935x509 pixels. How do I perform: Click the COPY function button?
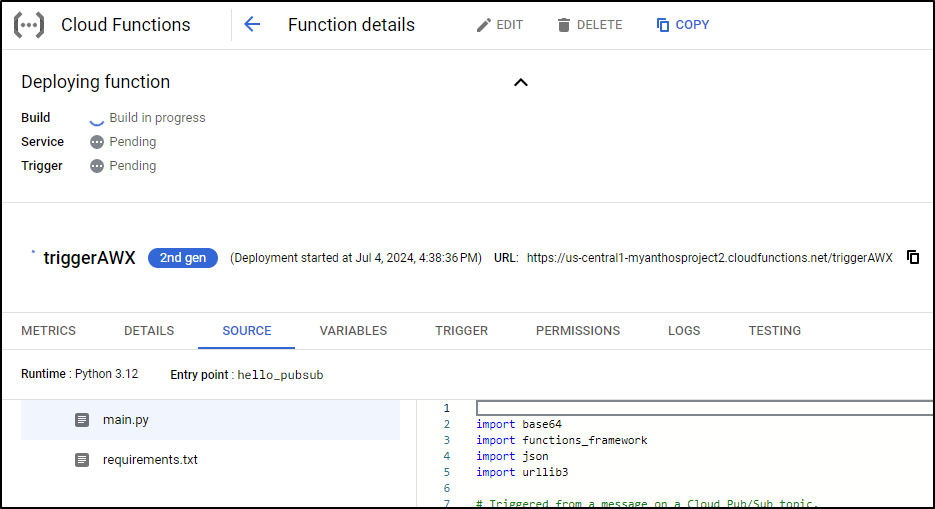(x=683, y=25)
